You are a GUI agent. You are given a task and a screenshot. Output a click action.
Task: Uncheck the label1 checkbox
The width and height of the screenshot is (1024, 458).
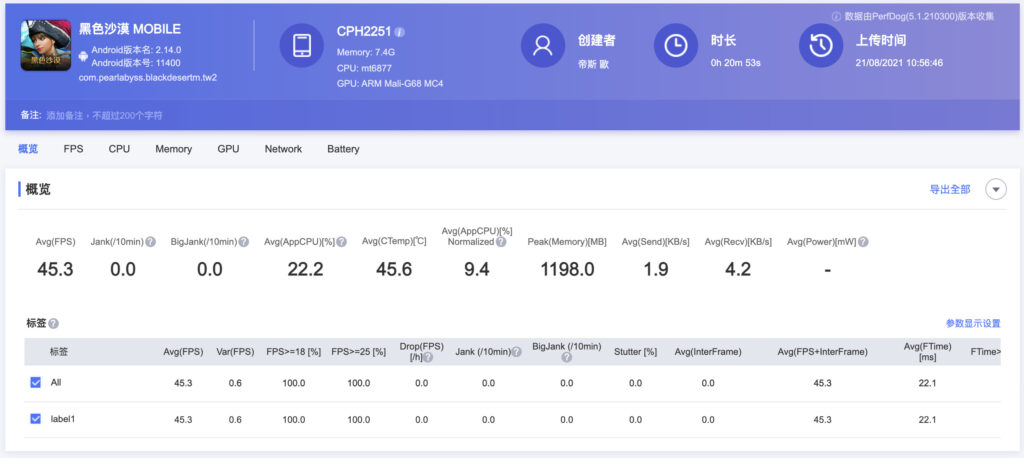click(x=35, y=419)
